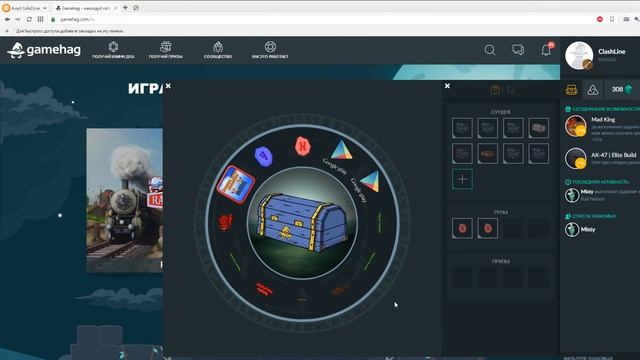Click the bookmark icon in address bar

612,19
